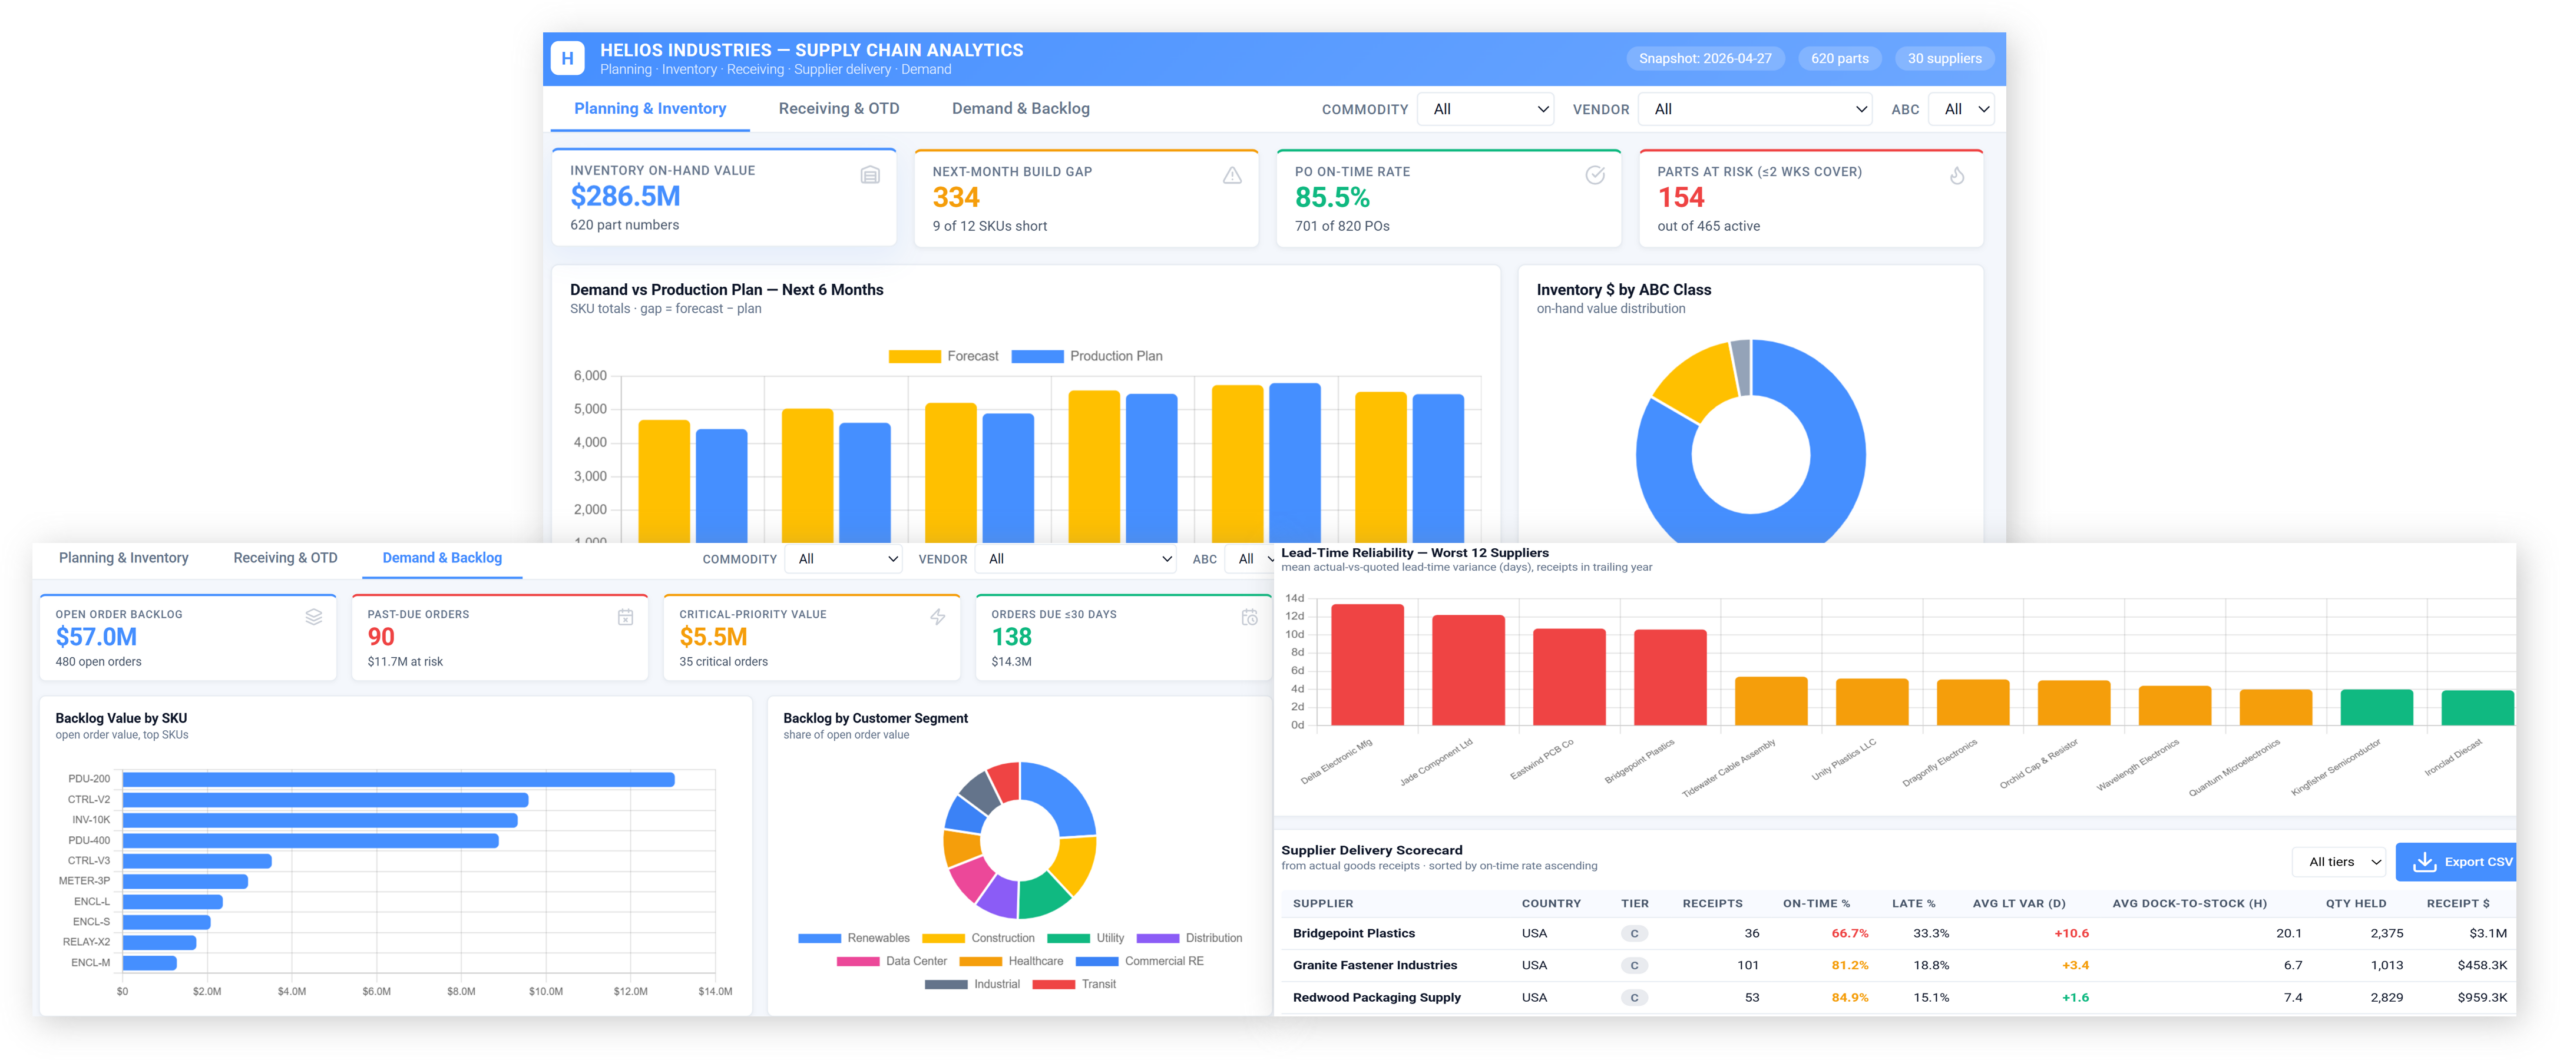Toggle Utility legend swatch
The height and width of the screenshot is (1060, 2560).
pyautogui.click(x=1068, y=938)
